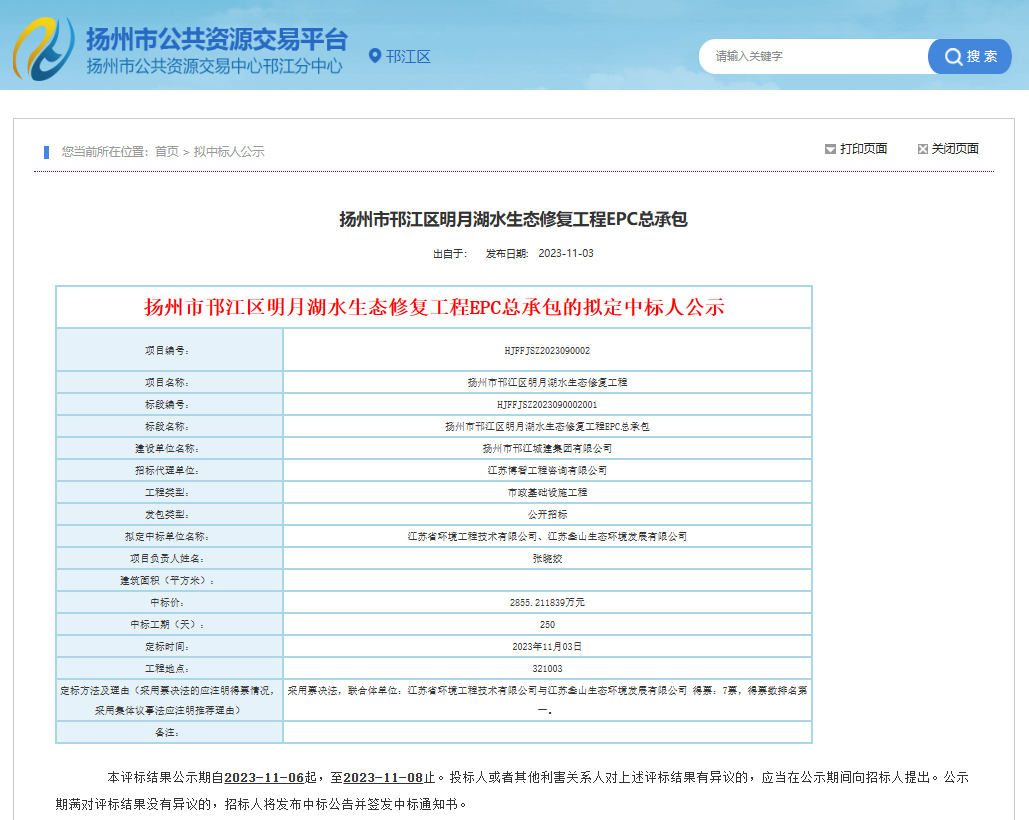
Task: Click the platform logo emblem
Action: point(44,49)
